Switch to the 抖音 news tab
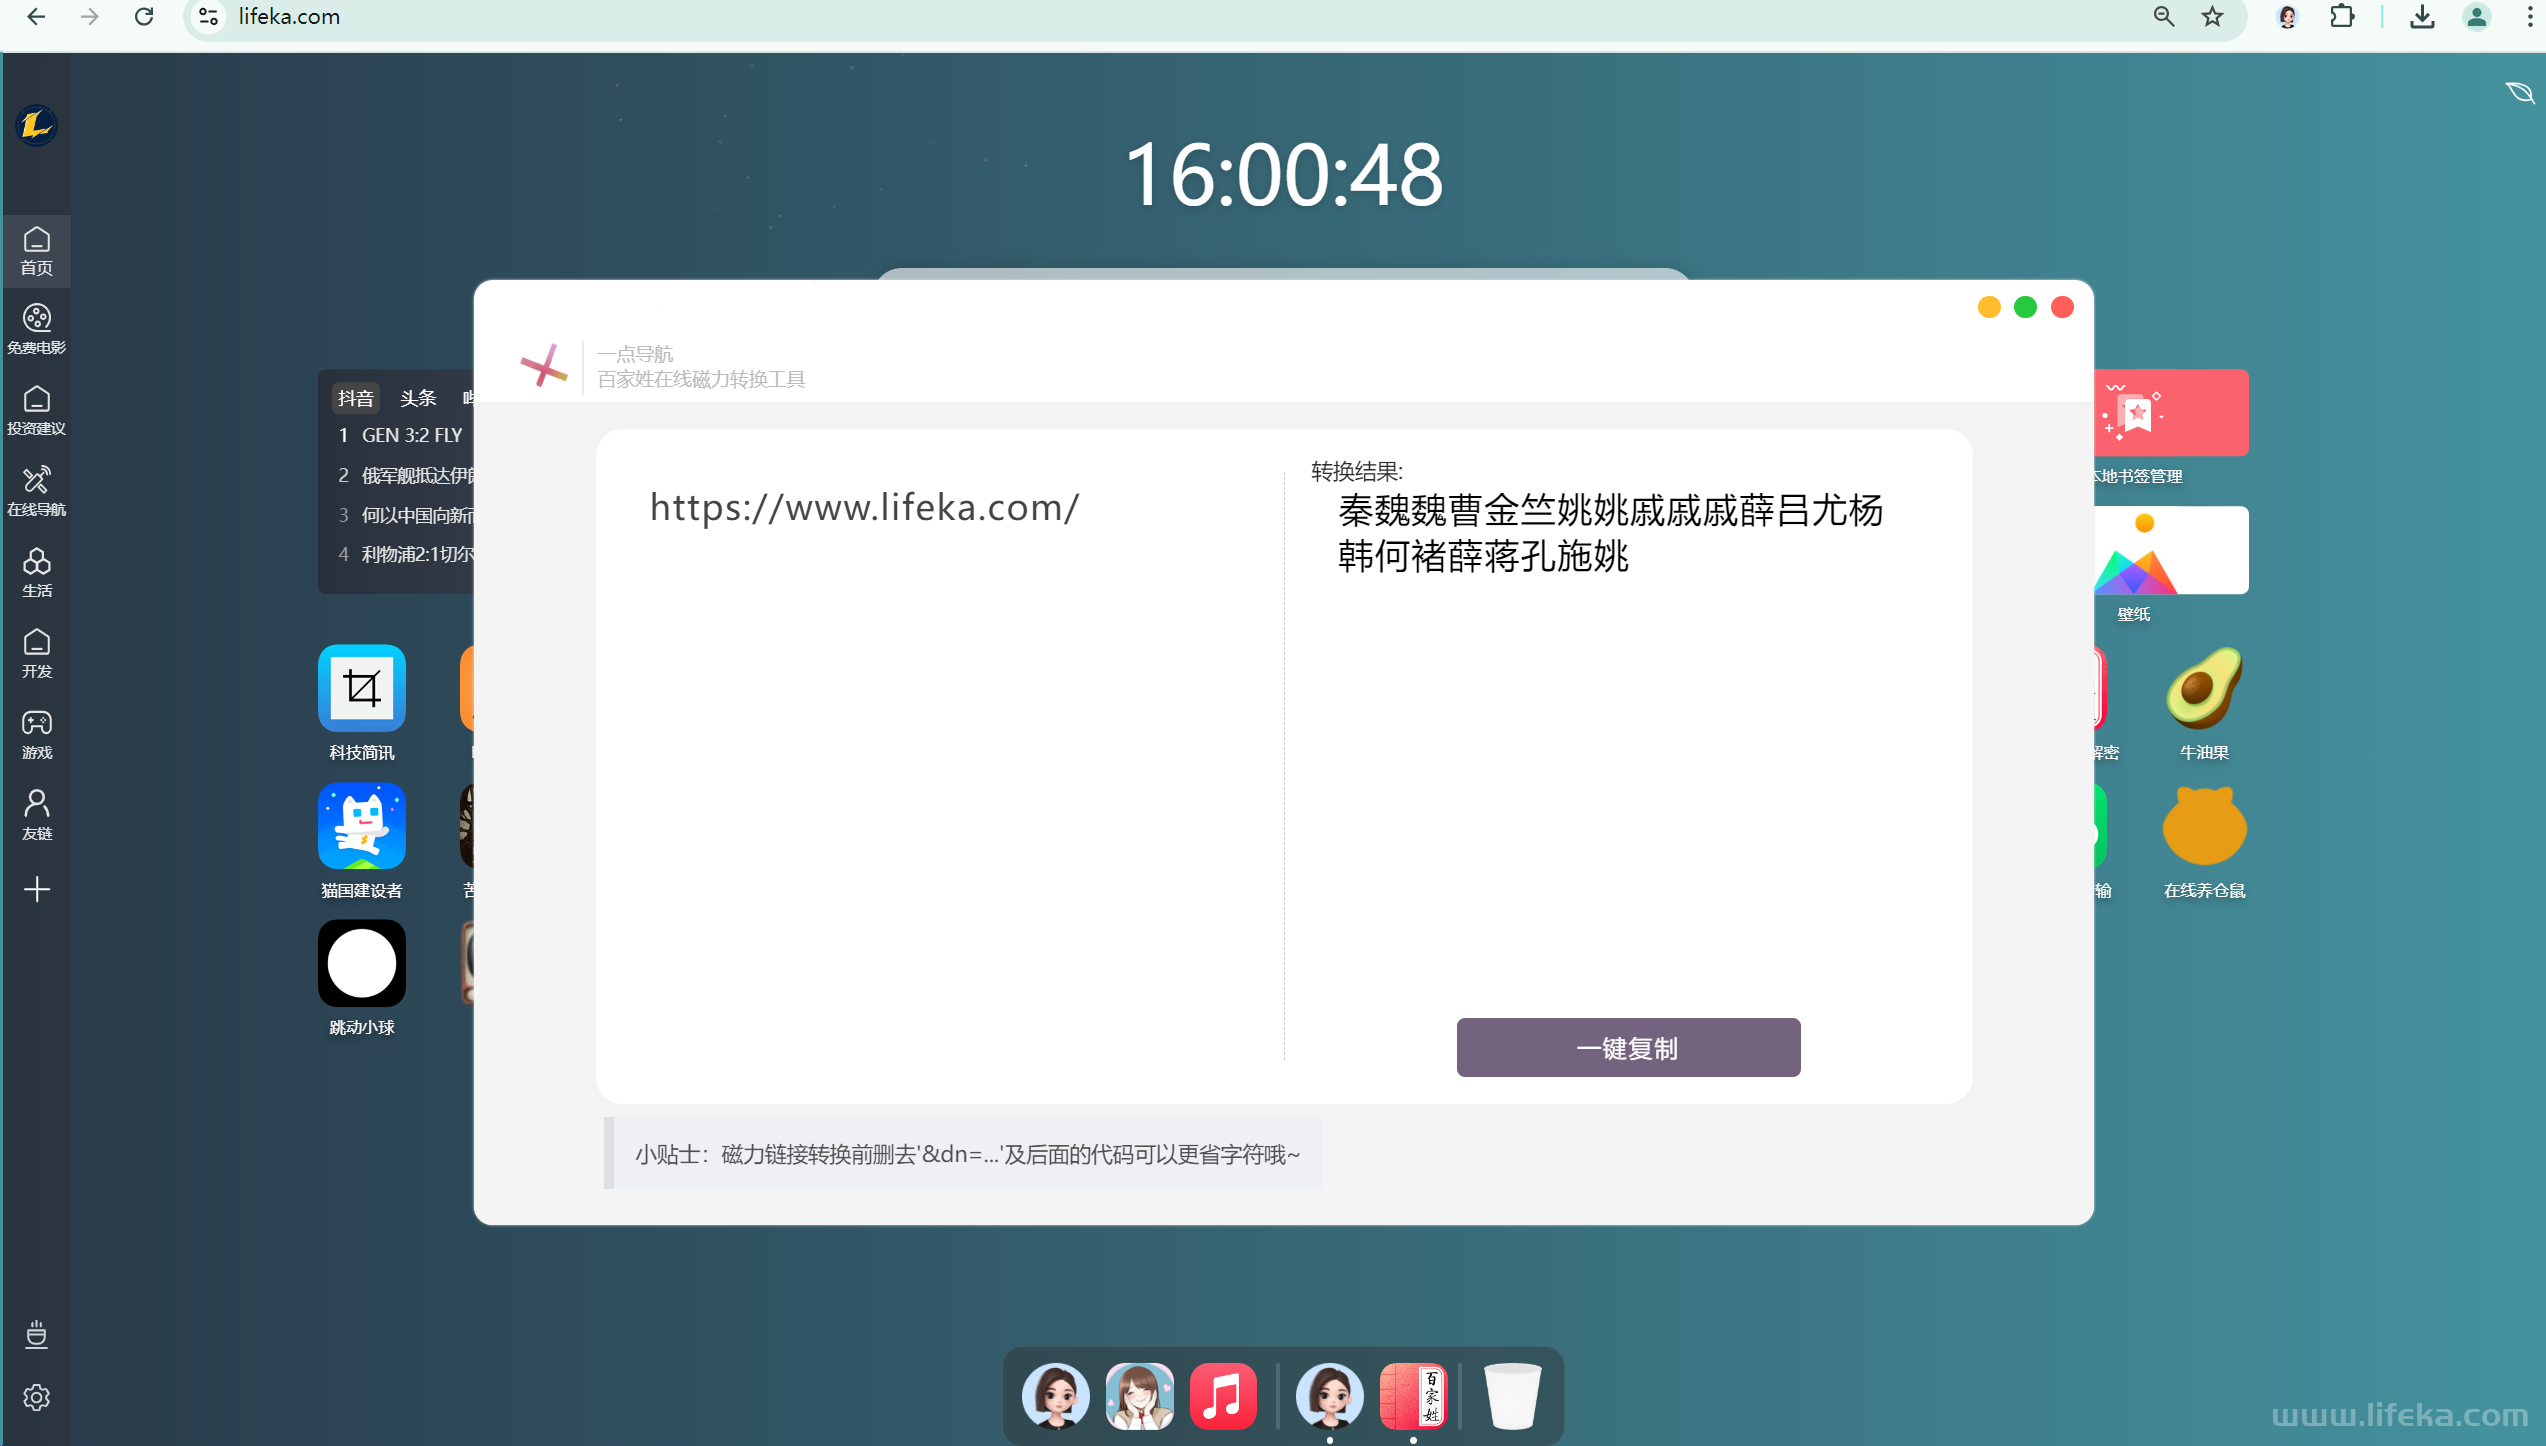 (x=356, y=397)
